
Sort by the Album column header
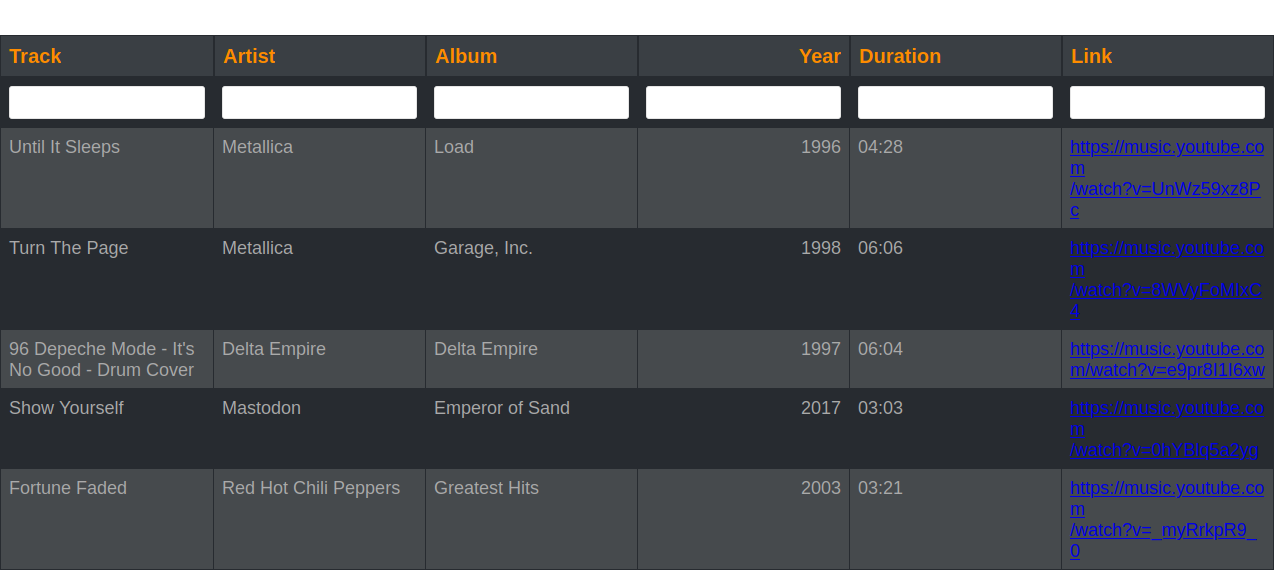click(532, 56)
